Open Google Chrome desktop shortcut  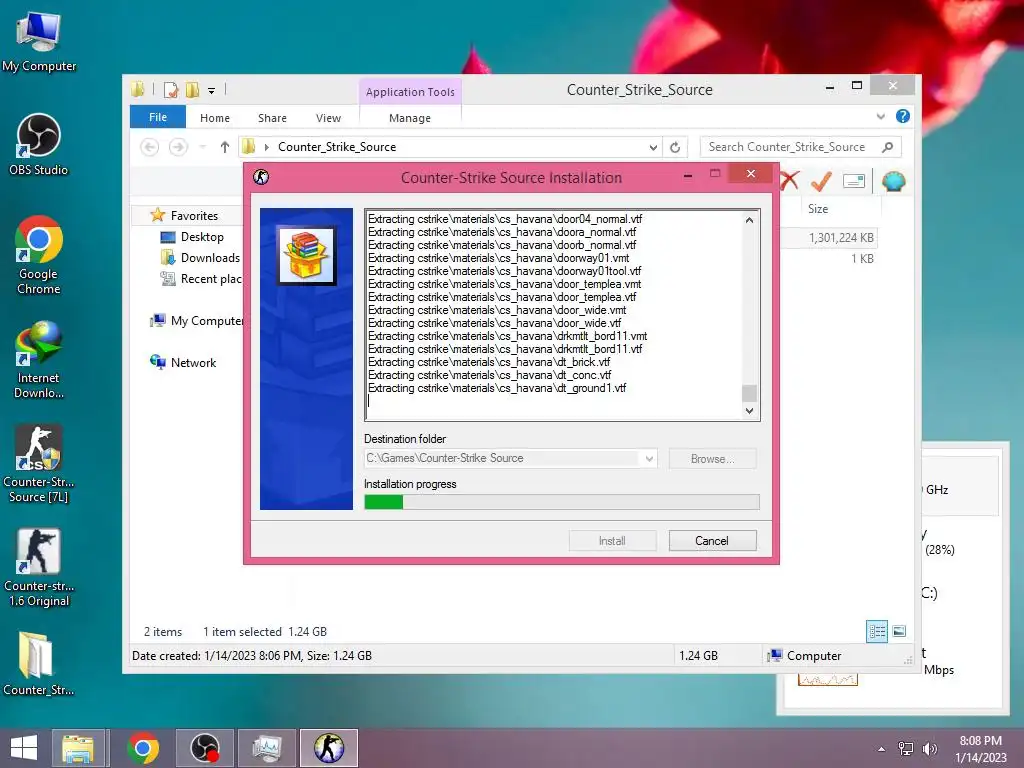point(39,255)
